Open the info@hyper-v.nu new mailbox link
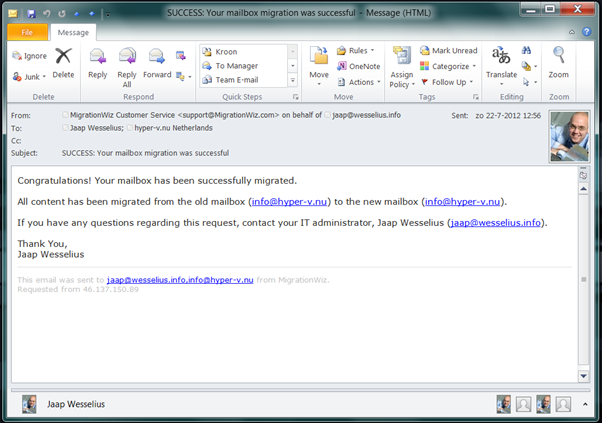This screenshot has height=423, width=602. coord(462,201)
